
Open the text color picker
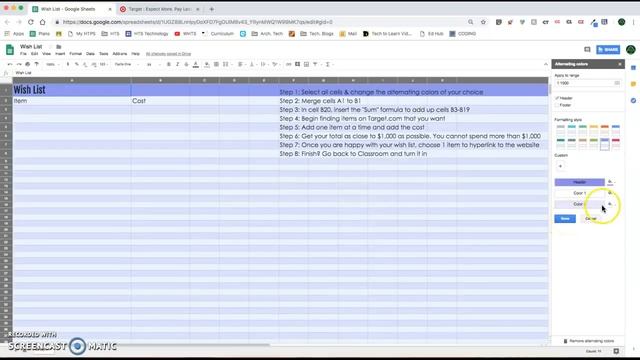tap(196, 64)
